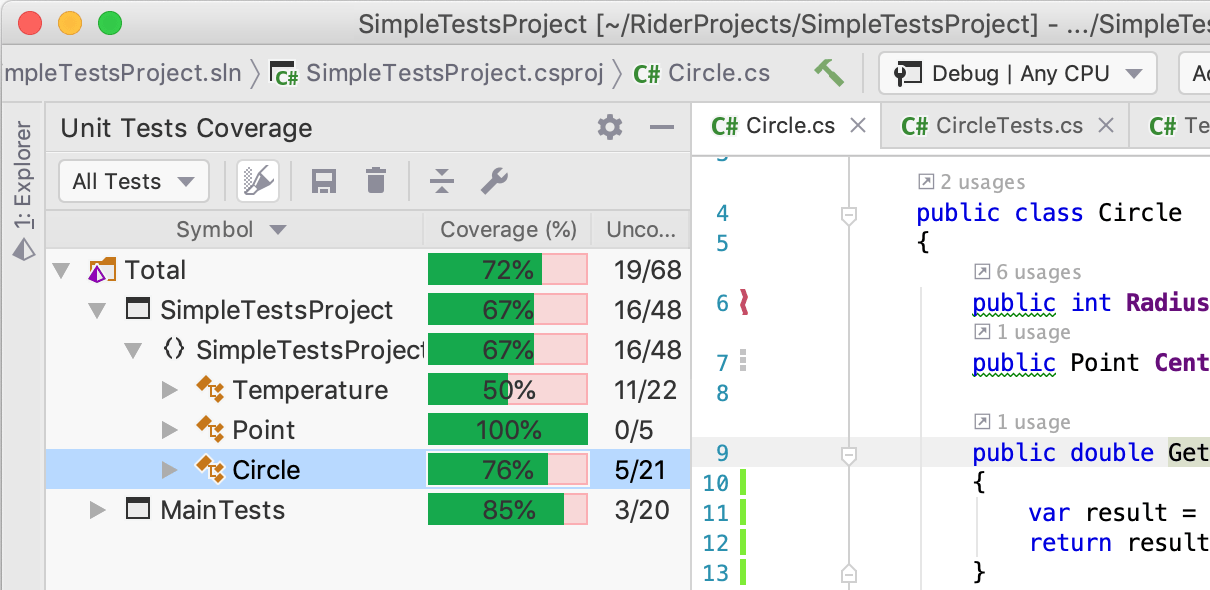Screen dimensions: 1210x590
Task: Click the Point 100% coverage bar
Action: pyautogui.click(x=507, y=430)
